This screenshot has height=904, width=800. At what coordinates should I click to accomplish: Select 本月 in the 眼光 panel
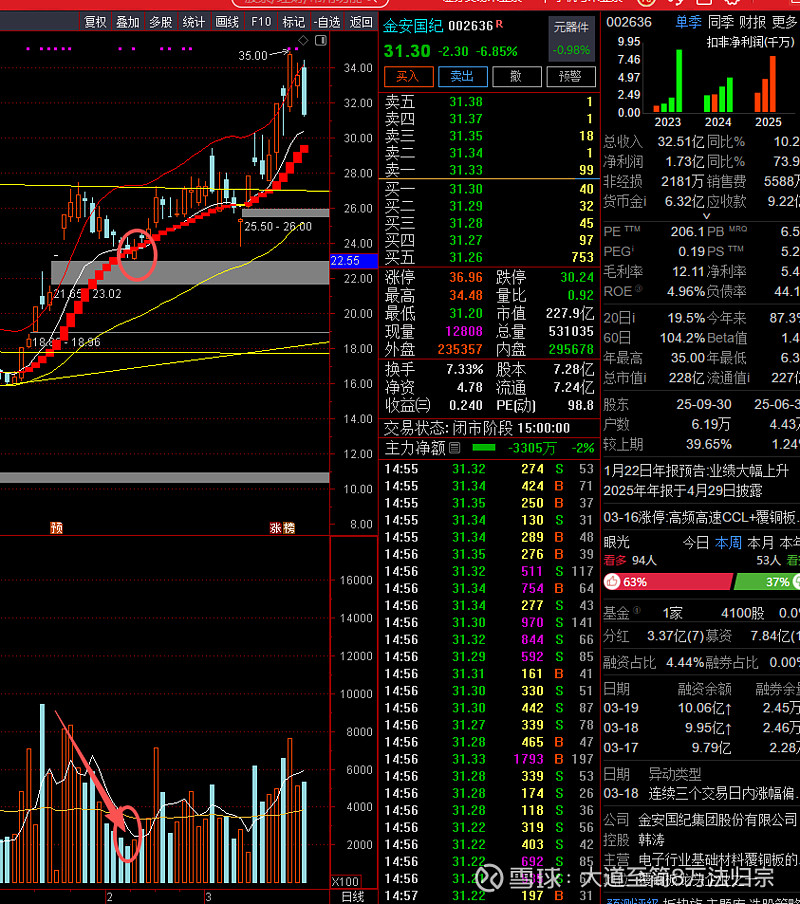(x=760, y=543)
